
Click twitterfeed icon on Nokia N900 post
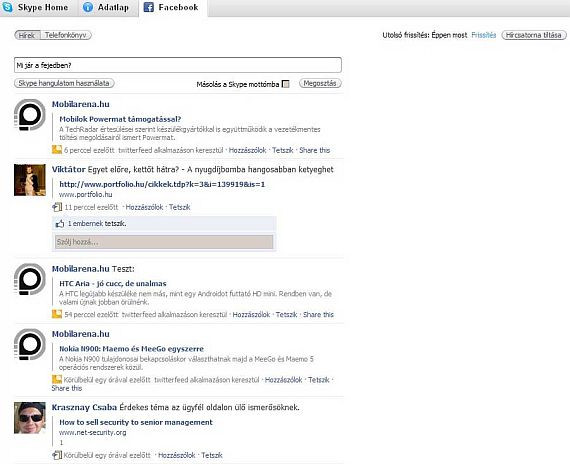pos(57,379)
